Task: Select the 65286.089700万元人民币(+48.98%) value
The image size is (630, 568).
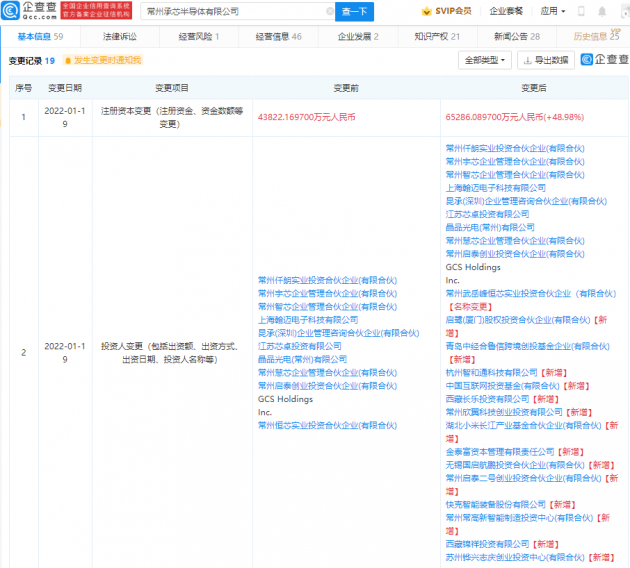Action: 515,117
